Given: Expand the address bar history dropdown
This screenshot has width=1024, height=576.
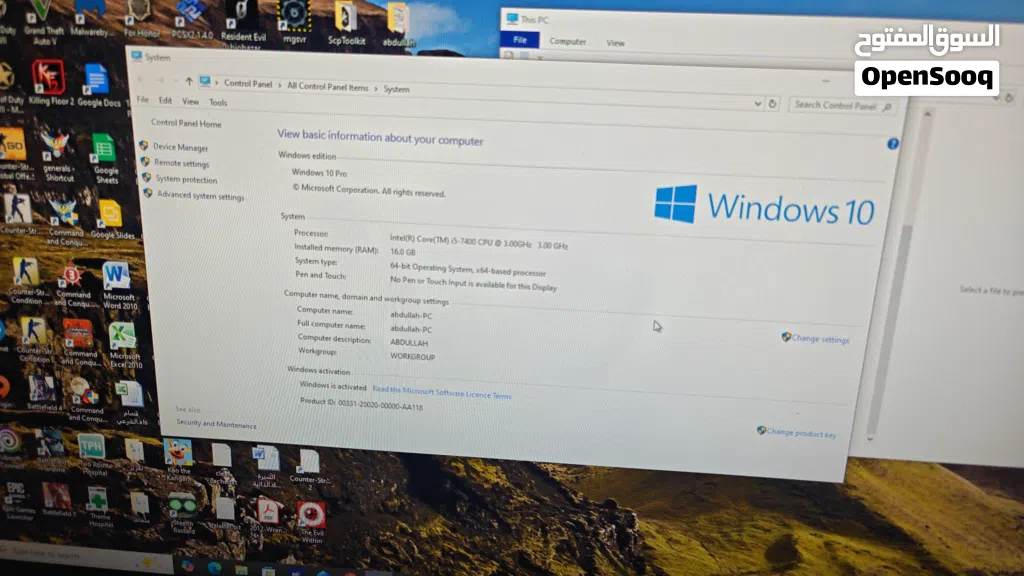Looking at the screenshot, I should 758,103.
